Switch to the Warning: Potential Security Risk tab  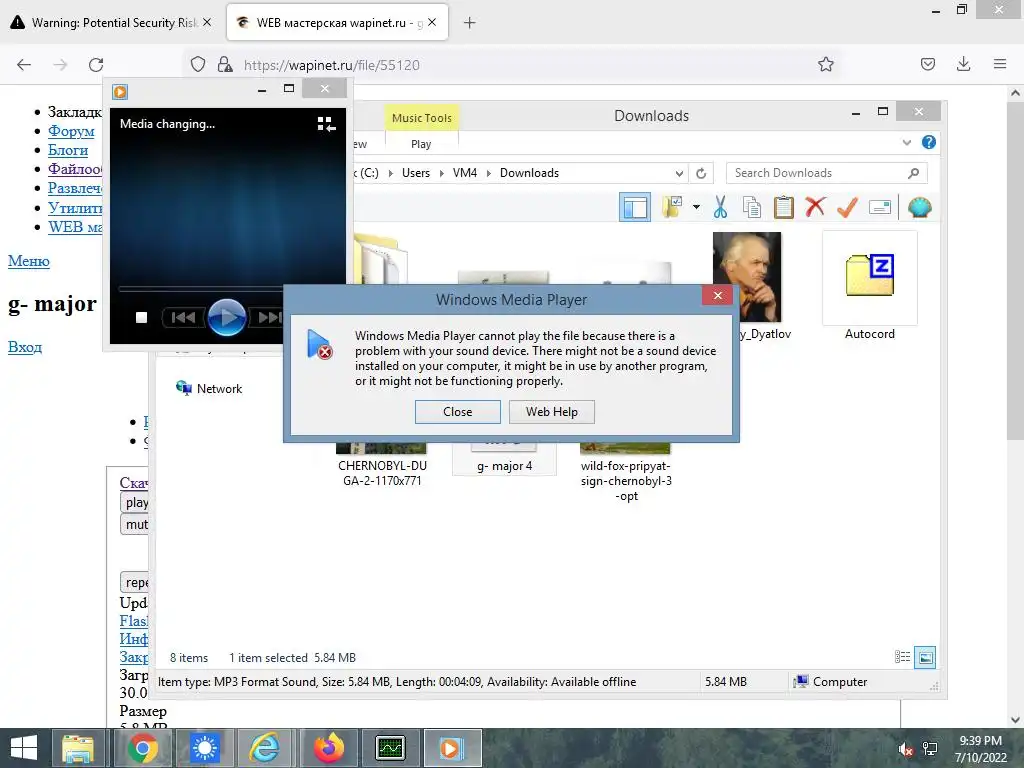tap(111, 23)
